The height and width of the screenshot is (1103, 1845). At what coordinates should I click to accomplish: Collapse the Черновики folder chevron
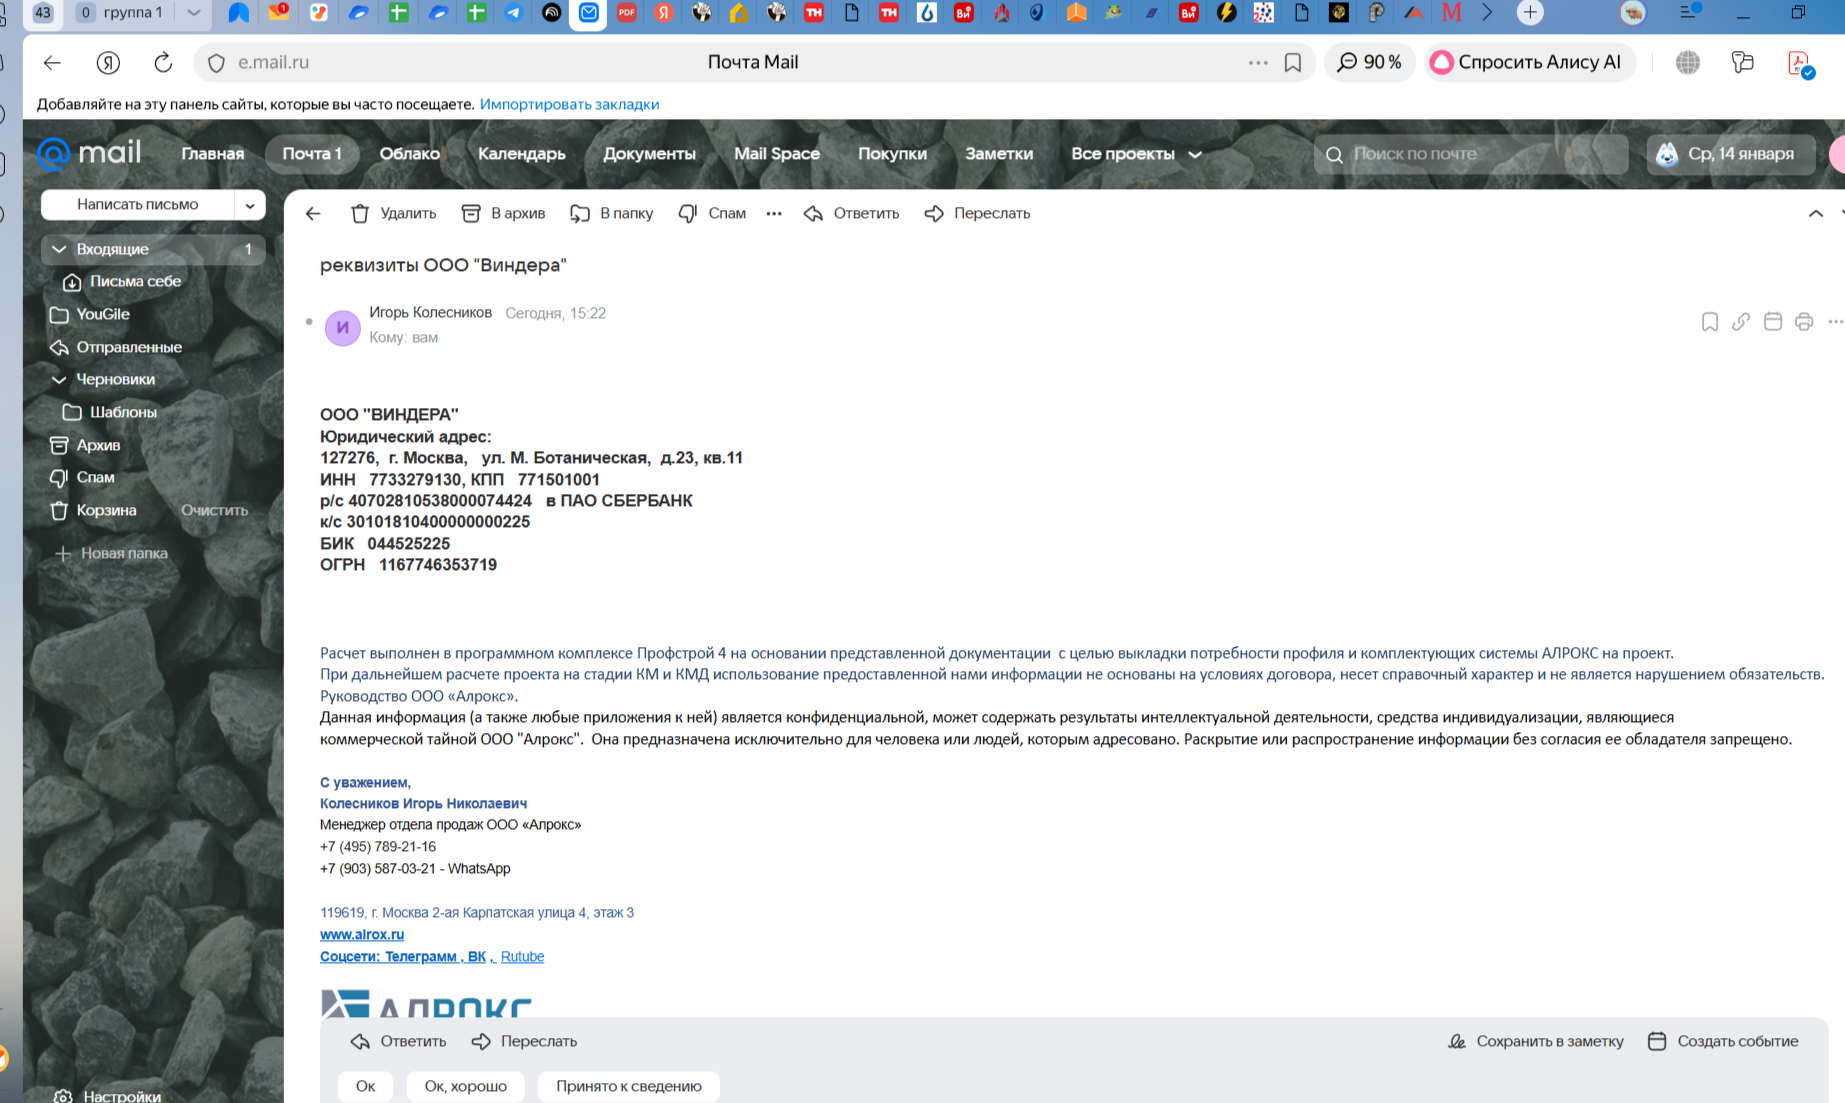pyautogui.click(x=59, y=379)
